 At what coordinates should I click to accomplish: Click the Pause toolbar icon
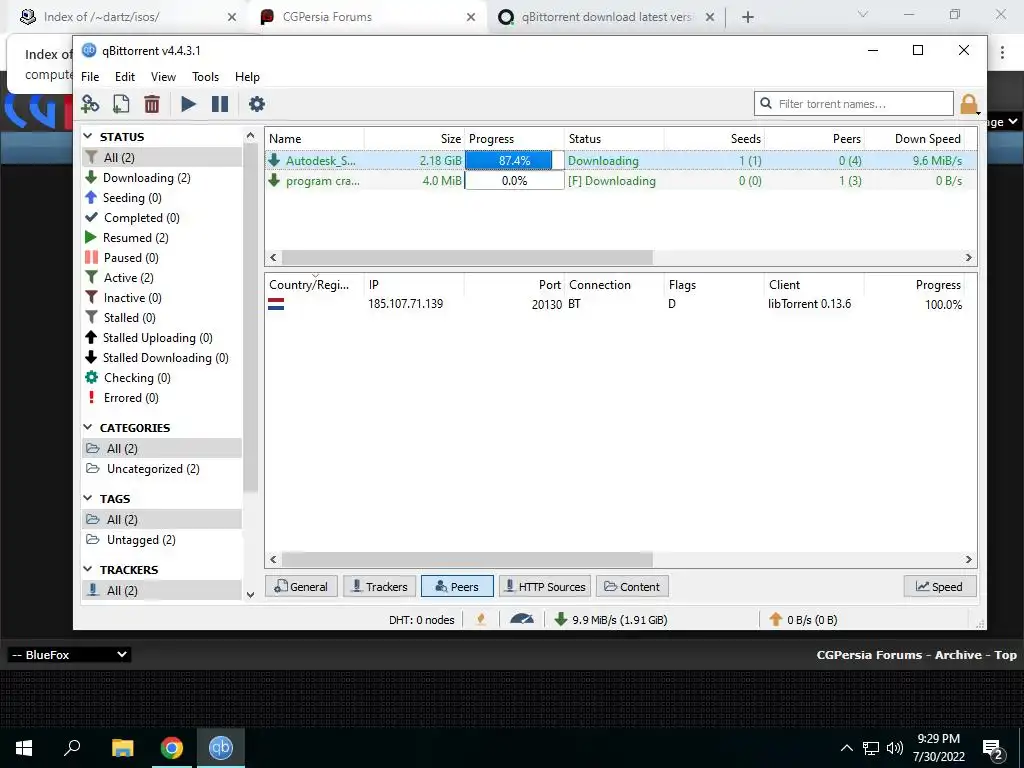[220, 104]
